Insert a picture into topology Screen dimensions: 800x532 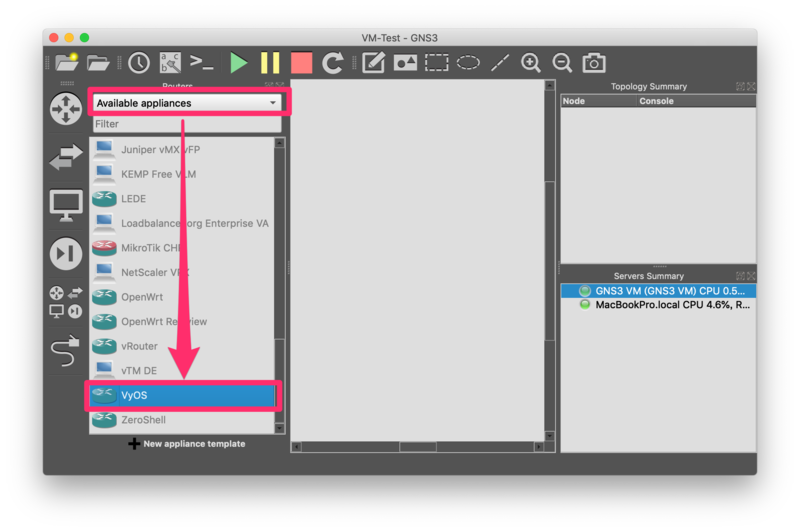click(x=405, y=63)
